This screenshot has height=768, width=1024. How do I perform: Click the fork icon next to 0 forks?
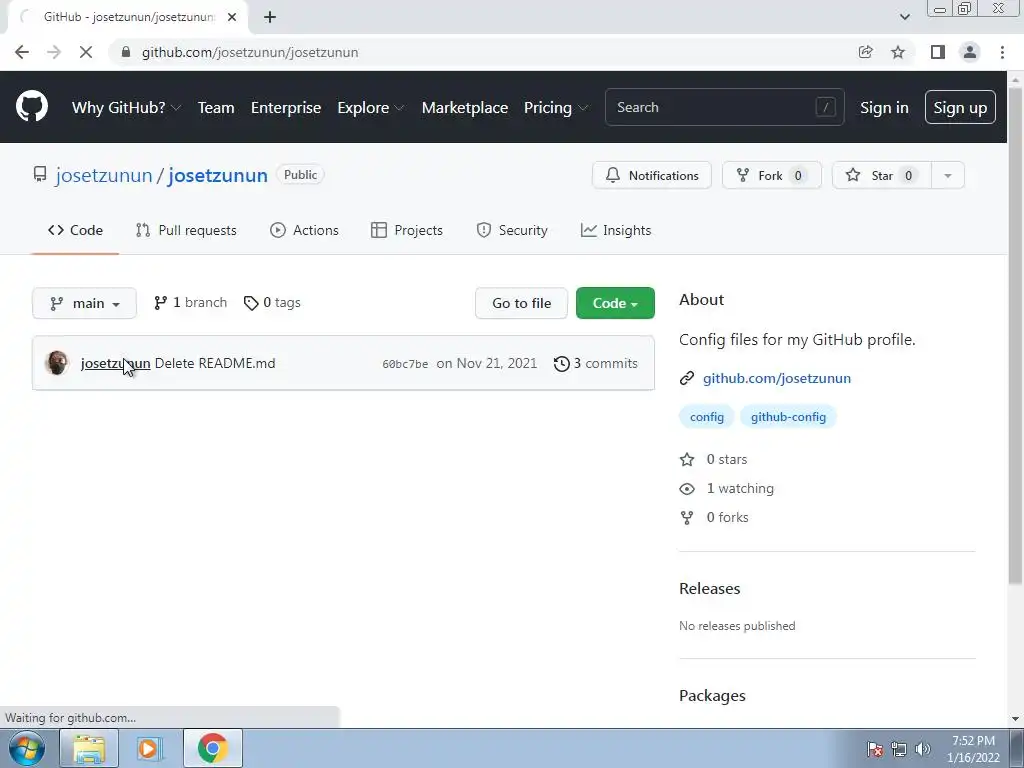(x=686, y=517)
